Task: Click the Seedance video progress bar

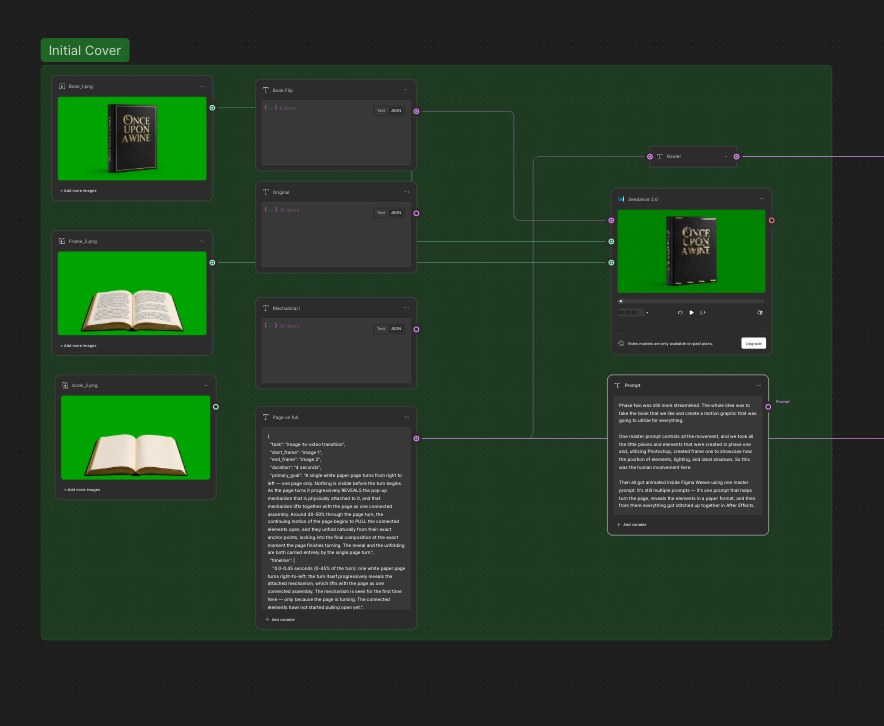Action: click(691, 302)
